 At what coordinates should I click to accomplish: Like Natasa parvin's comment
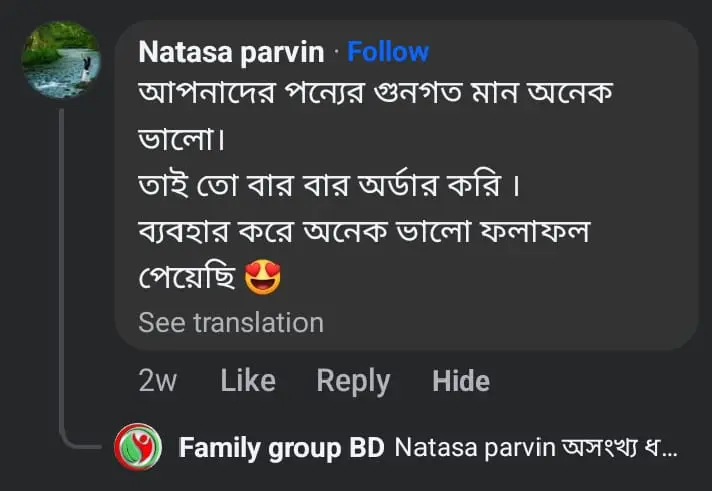pyautogui.click(x=247, y=381)
